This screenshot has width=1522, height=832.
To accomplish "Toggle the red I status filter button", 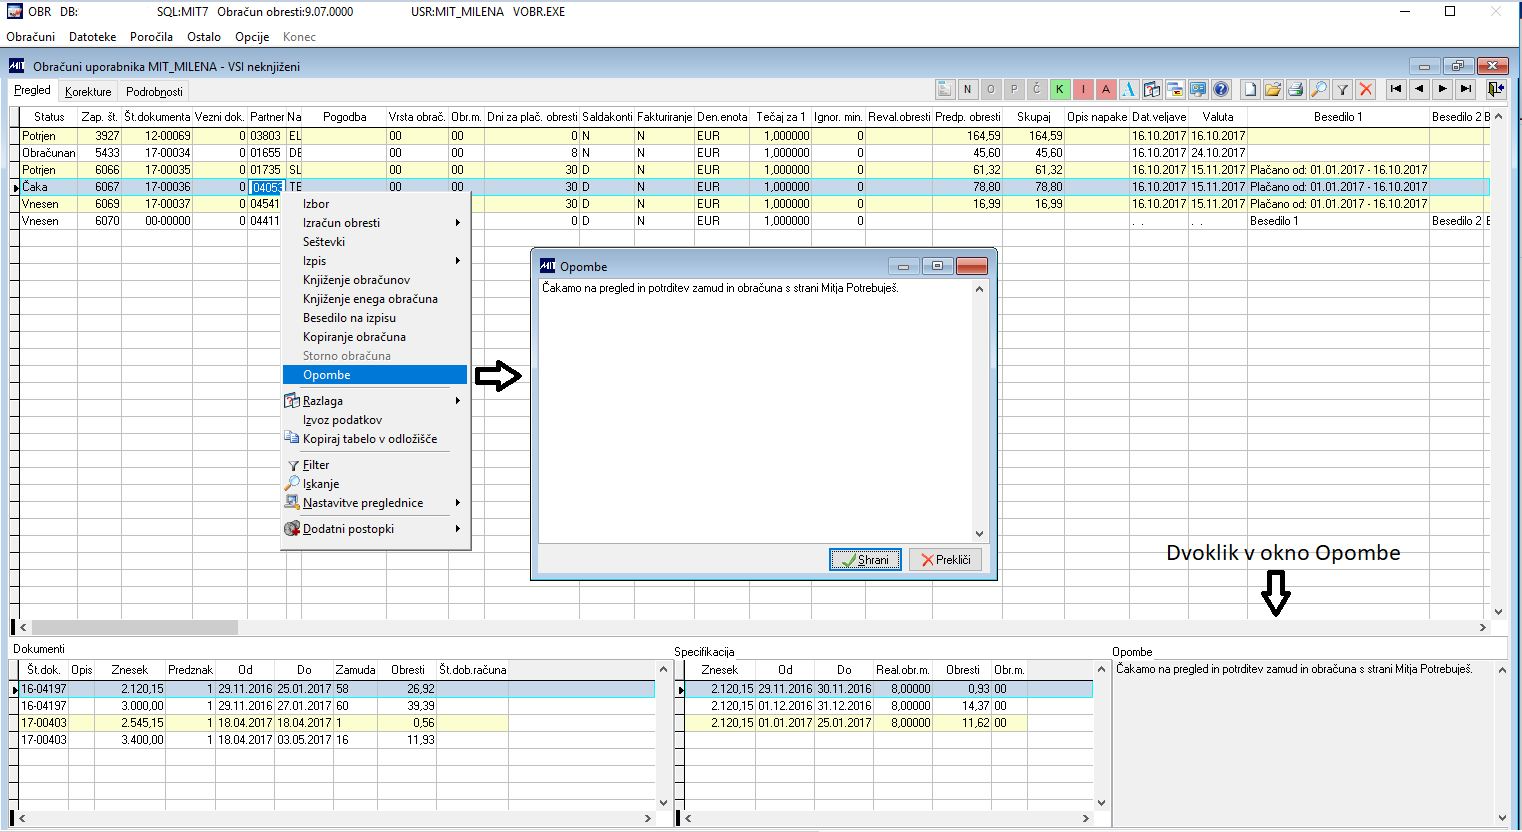I will 1083,89.
